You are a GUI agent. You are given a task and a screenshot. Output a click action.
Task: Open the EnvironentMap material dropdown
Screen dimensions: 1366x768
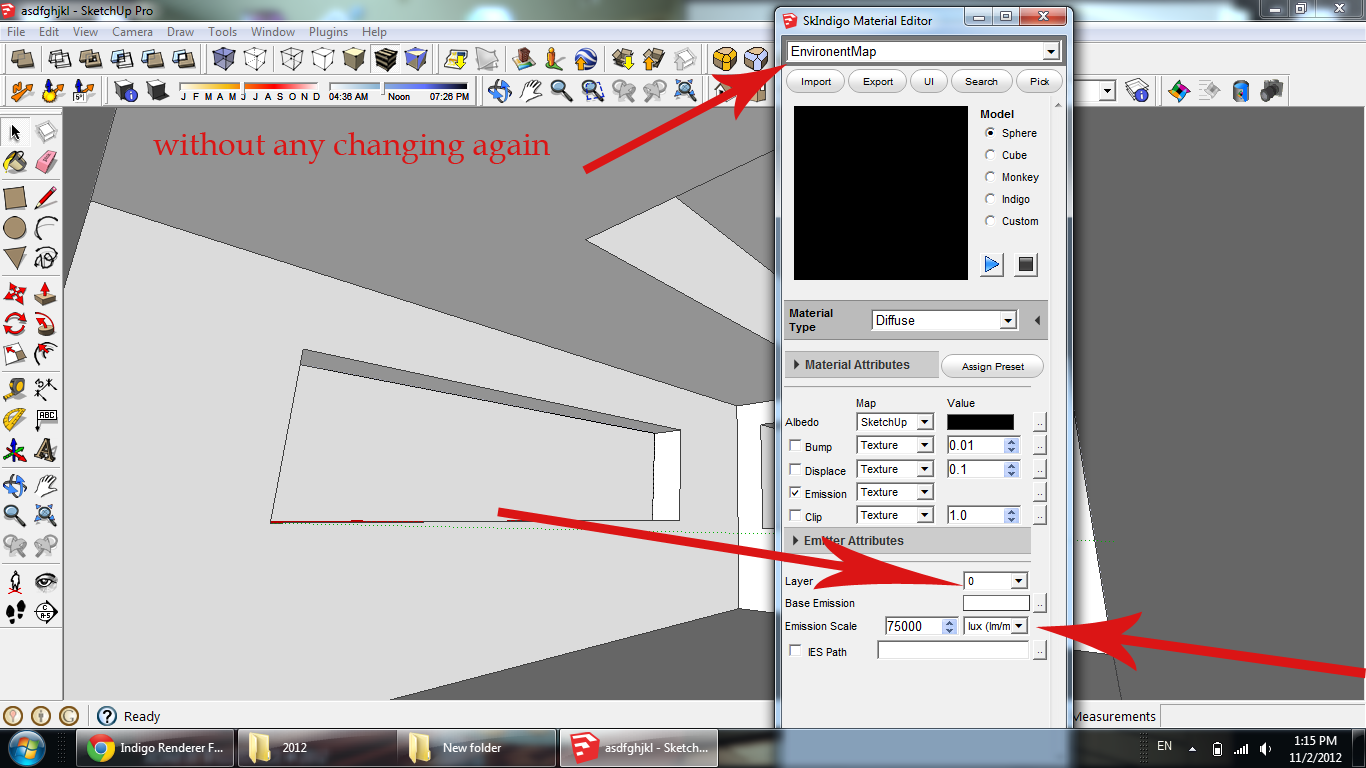coord(1050,51)
